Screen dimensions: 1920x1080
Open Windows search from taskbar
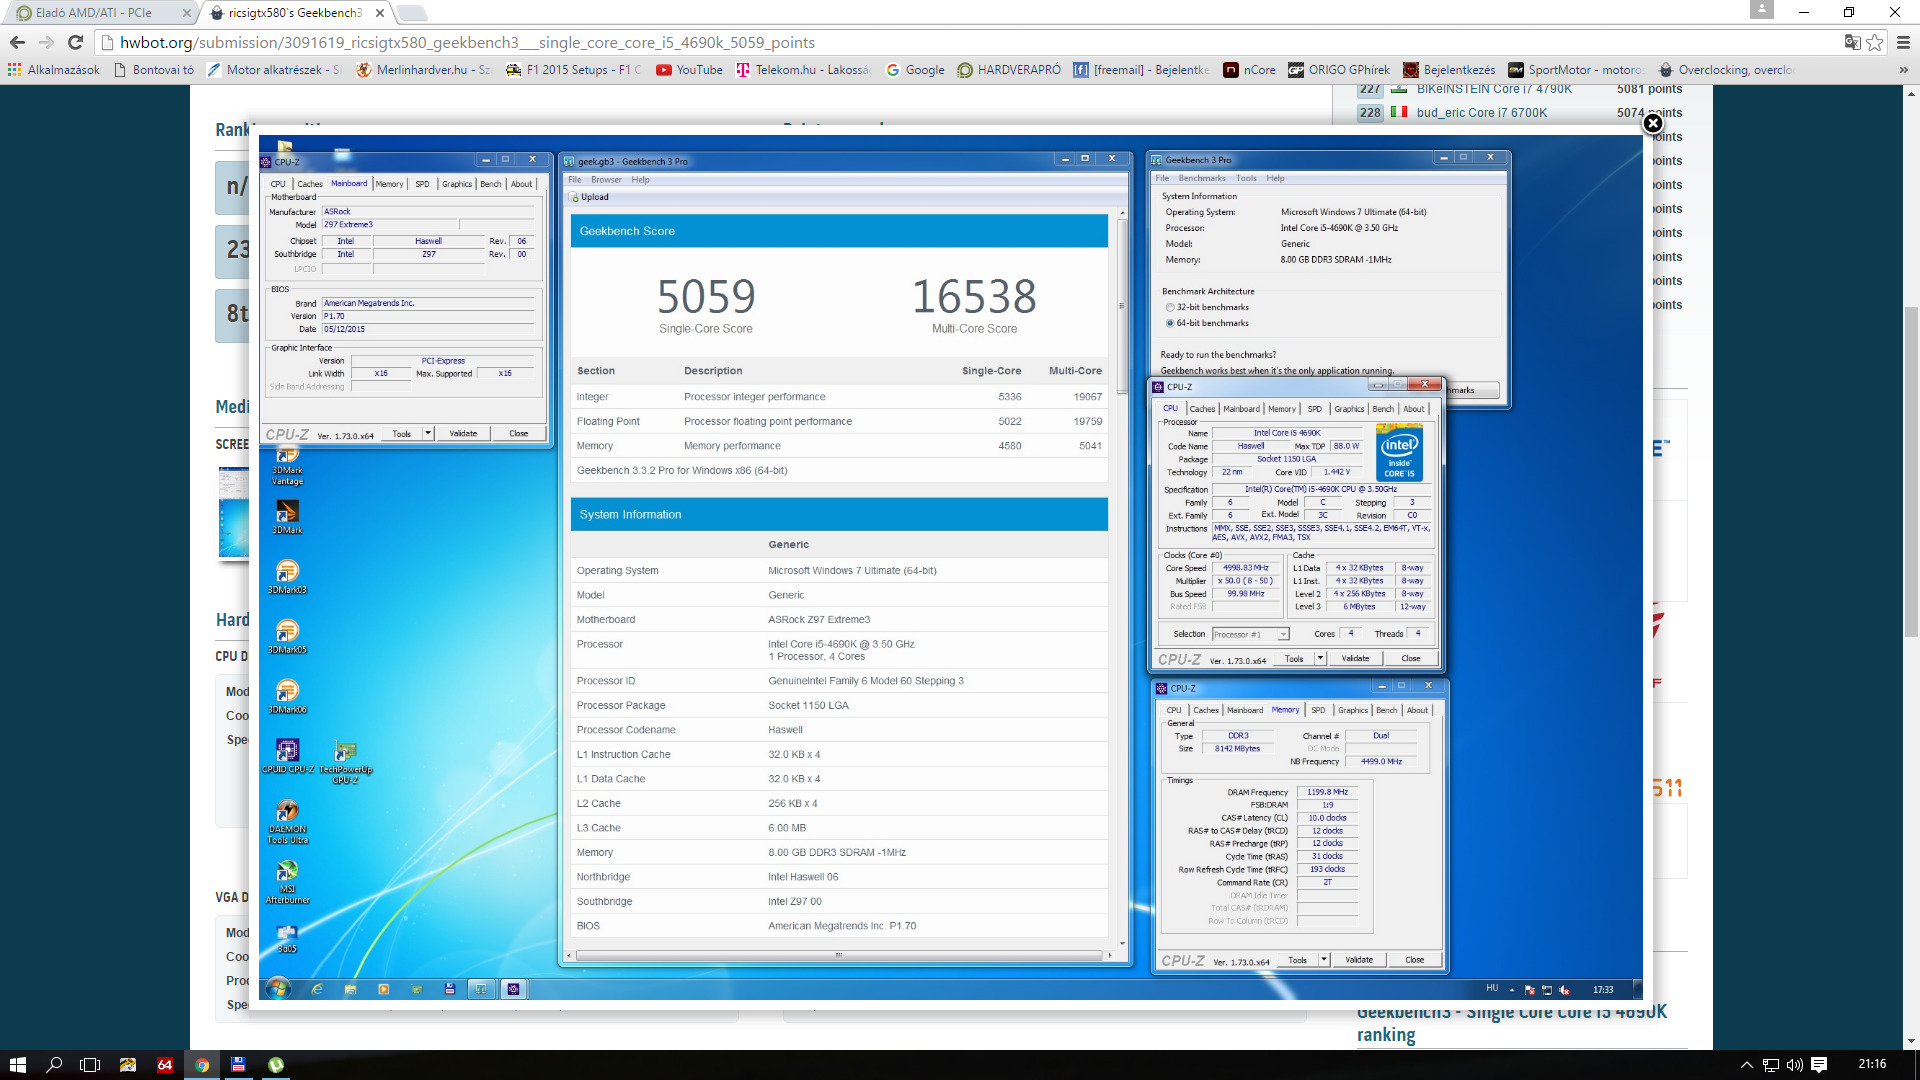pos(54,1065)
